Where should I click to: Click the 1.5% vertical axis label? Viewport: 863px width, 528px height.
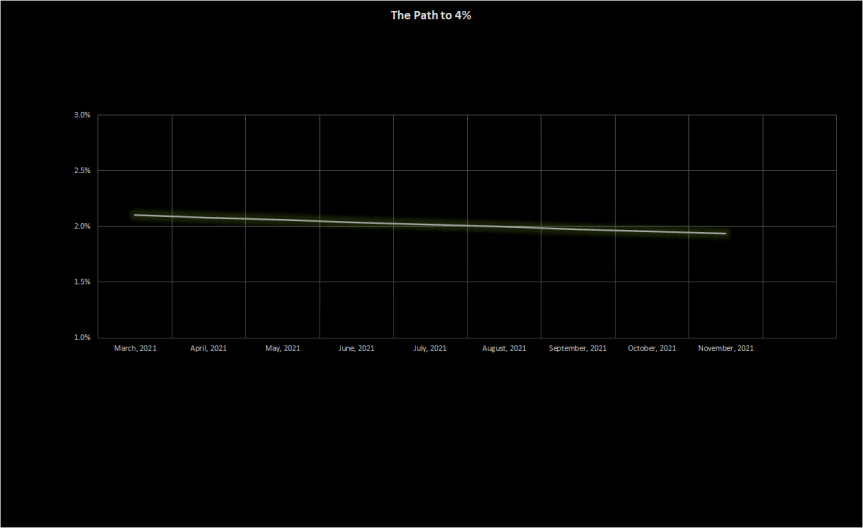pos(81,282)
